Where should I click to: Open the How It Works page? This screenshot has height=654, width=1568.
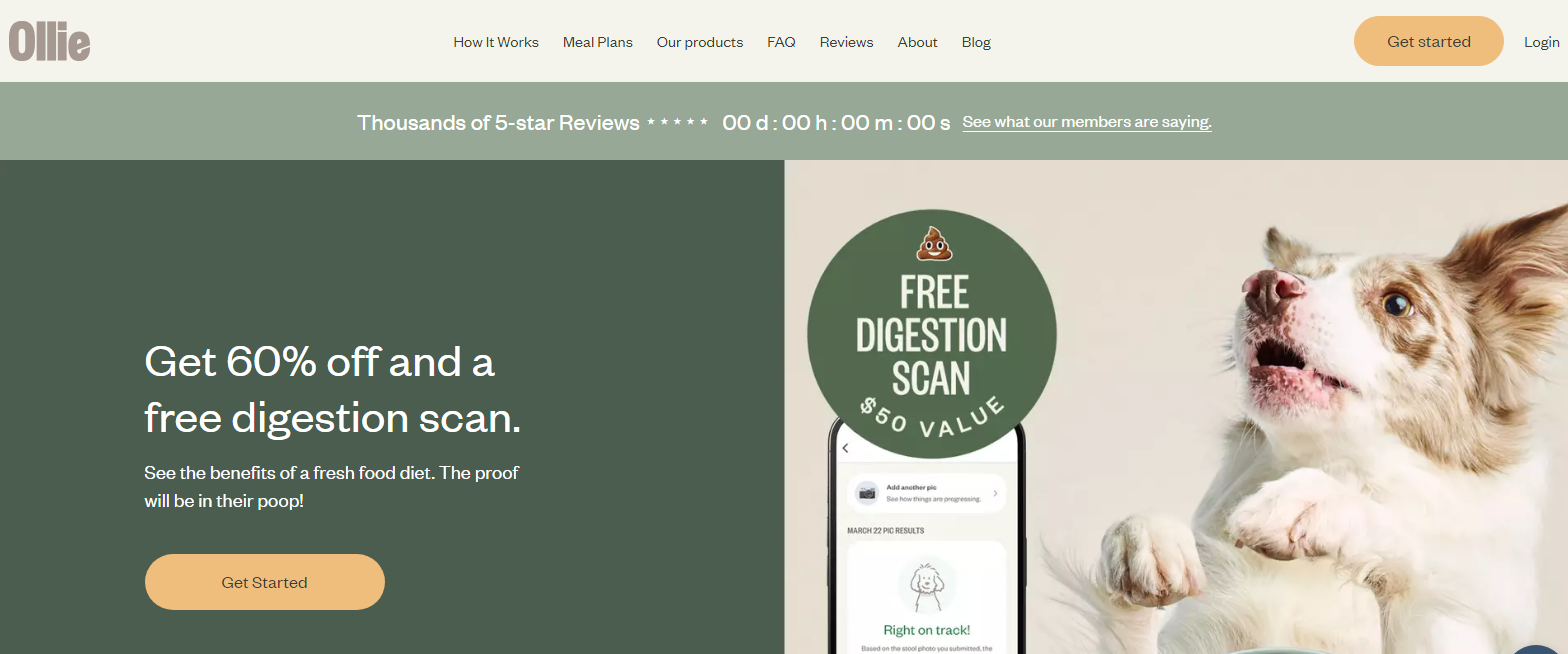point(496,42)
